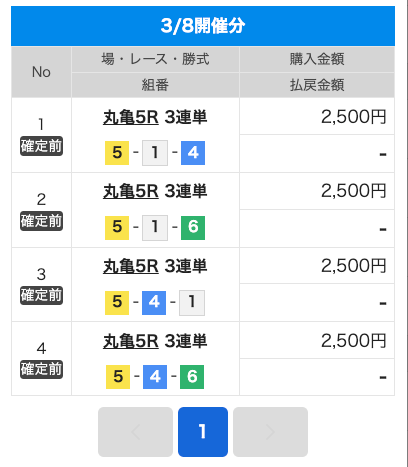Screen dimensions: 408x467
Task: Open the 丸亀5R link in row 1
Action: (131, 117)
